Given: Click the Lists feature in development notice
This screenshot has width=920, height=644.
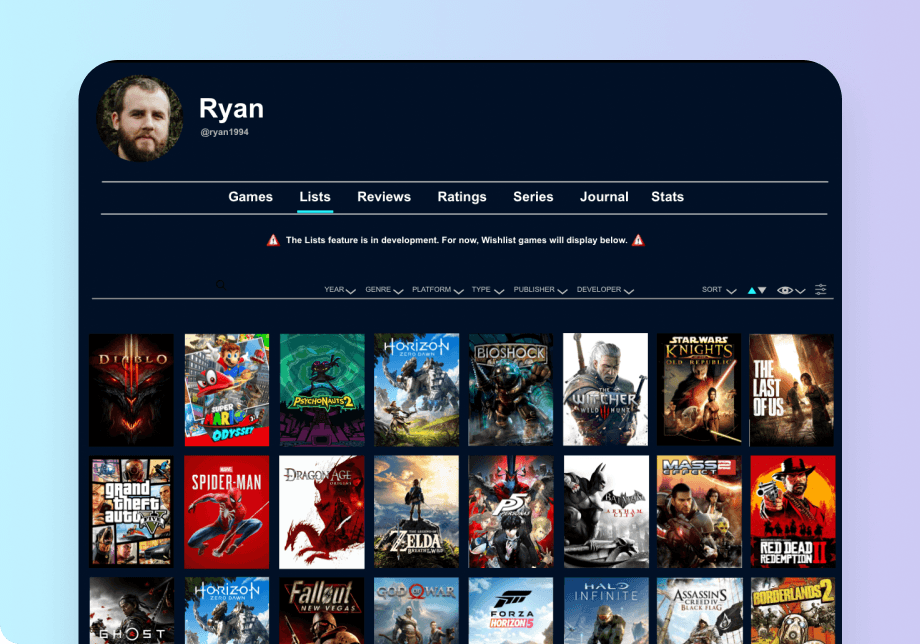Looking at the screenshot, I should click(x=456, y=240).
